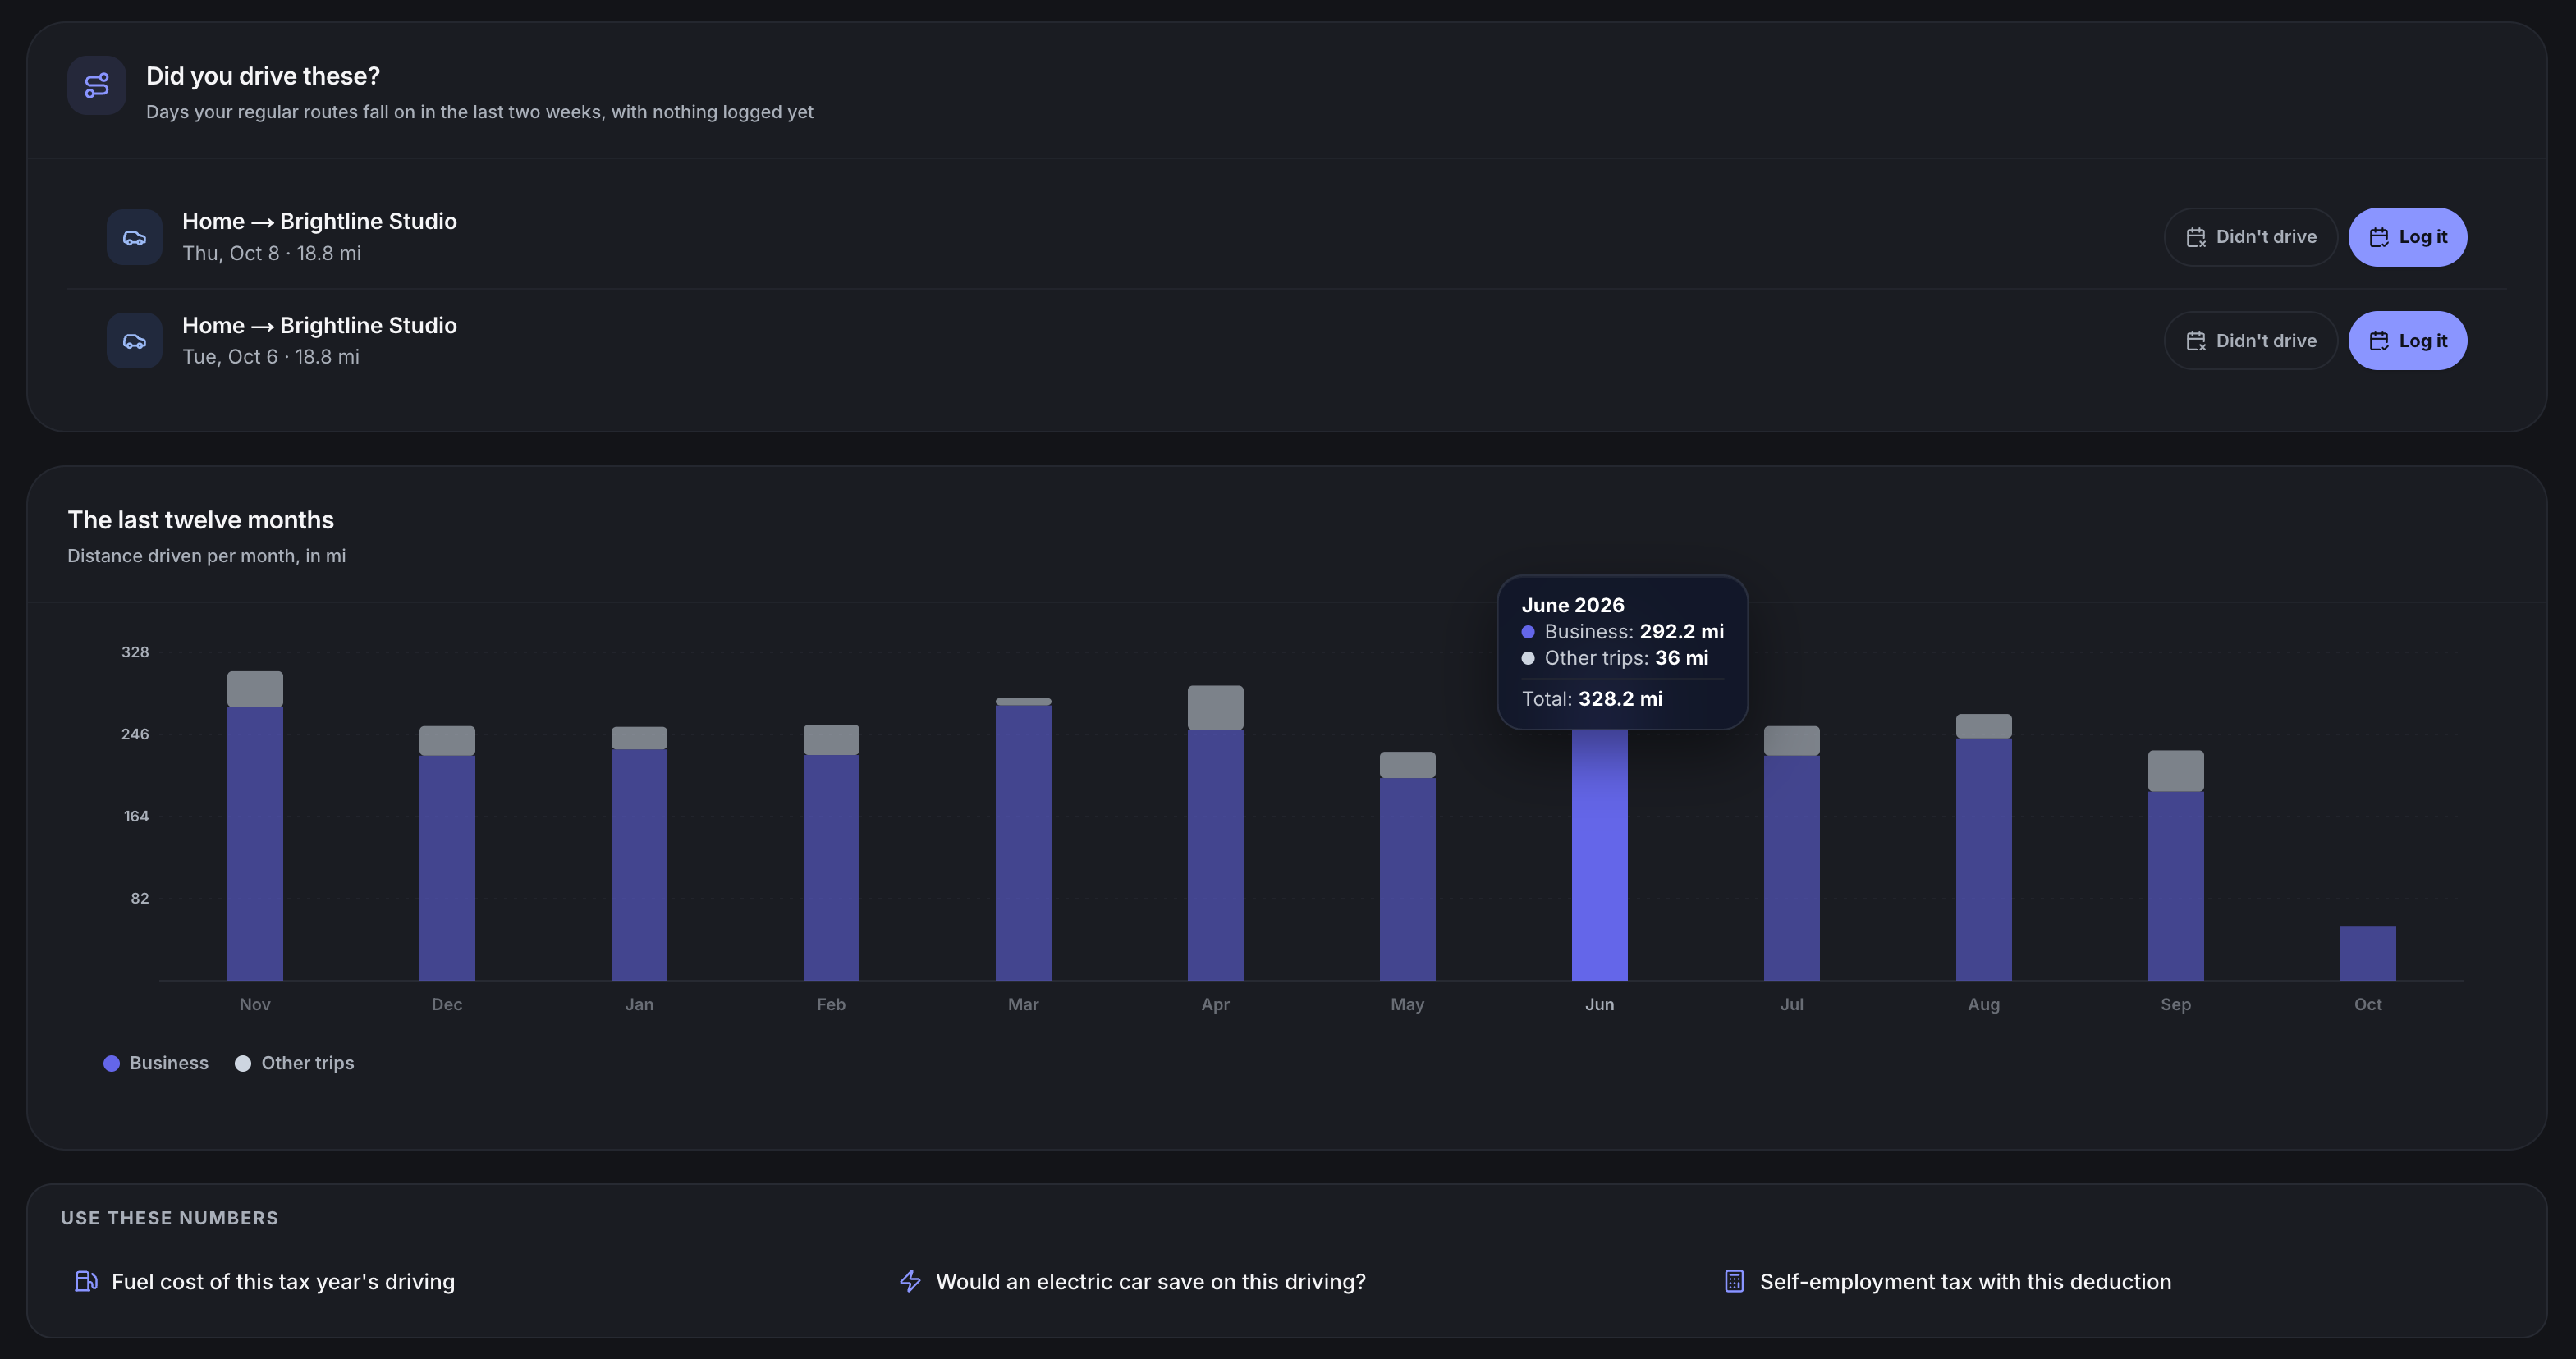Image resolution: width=2576 pixels, height=1359 pixels.
Task: Click the car icon on the Thu, Oct 8 trip
Action: coord(135,237)
